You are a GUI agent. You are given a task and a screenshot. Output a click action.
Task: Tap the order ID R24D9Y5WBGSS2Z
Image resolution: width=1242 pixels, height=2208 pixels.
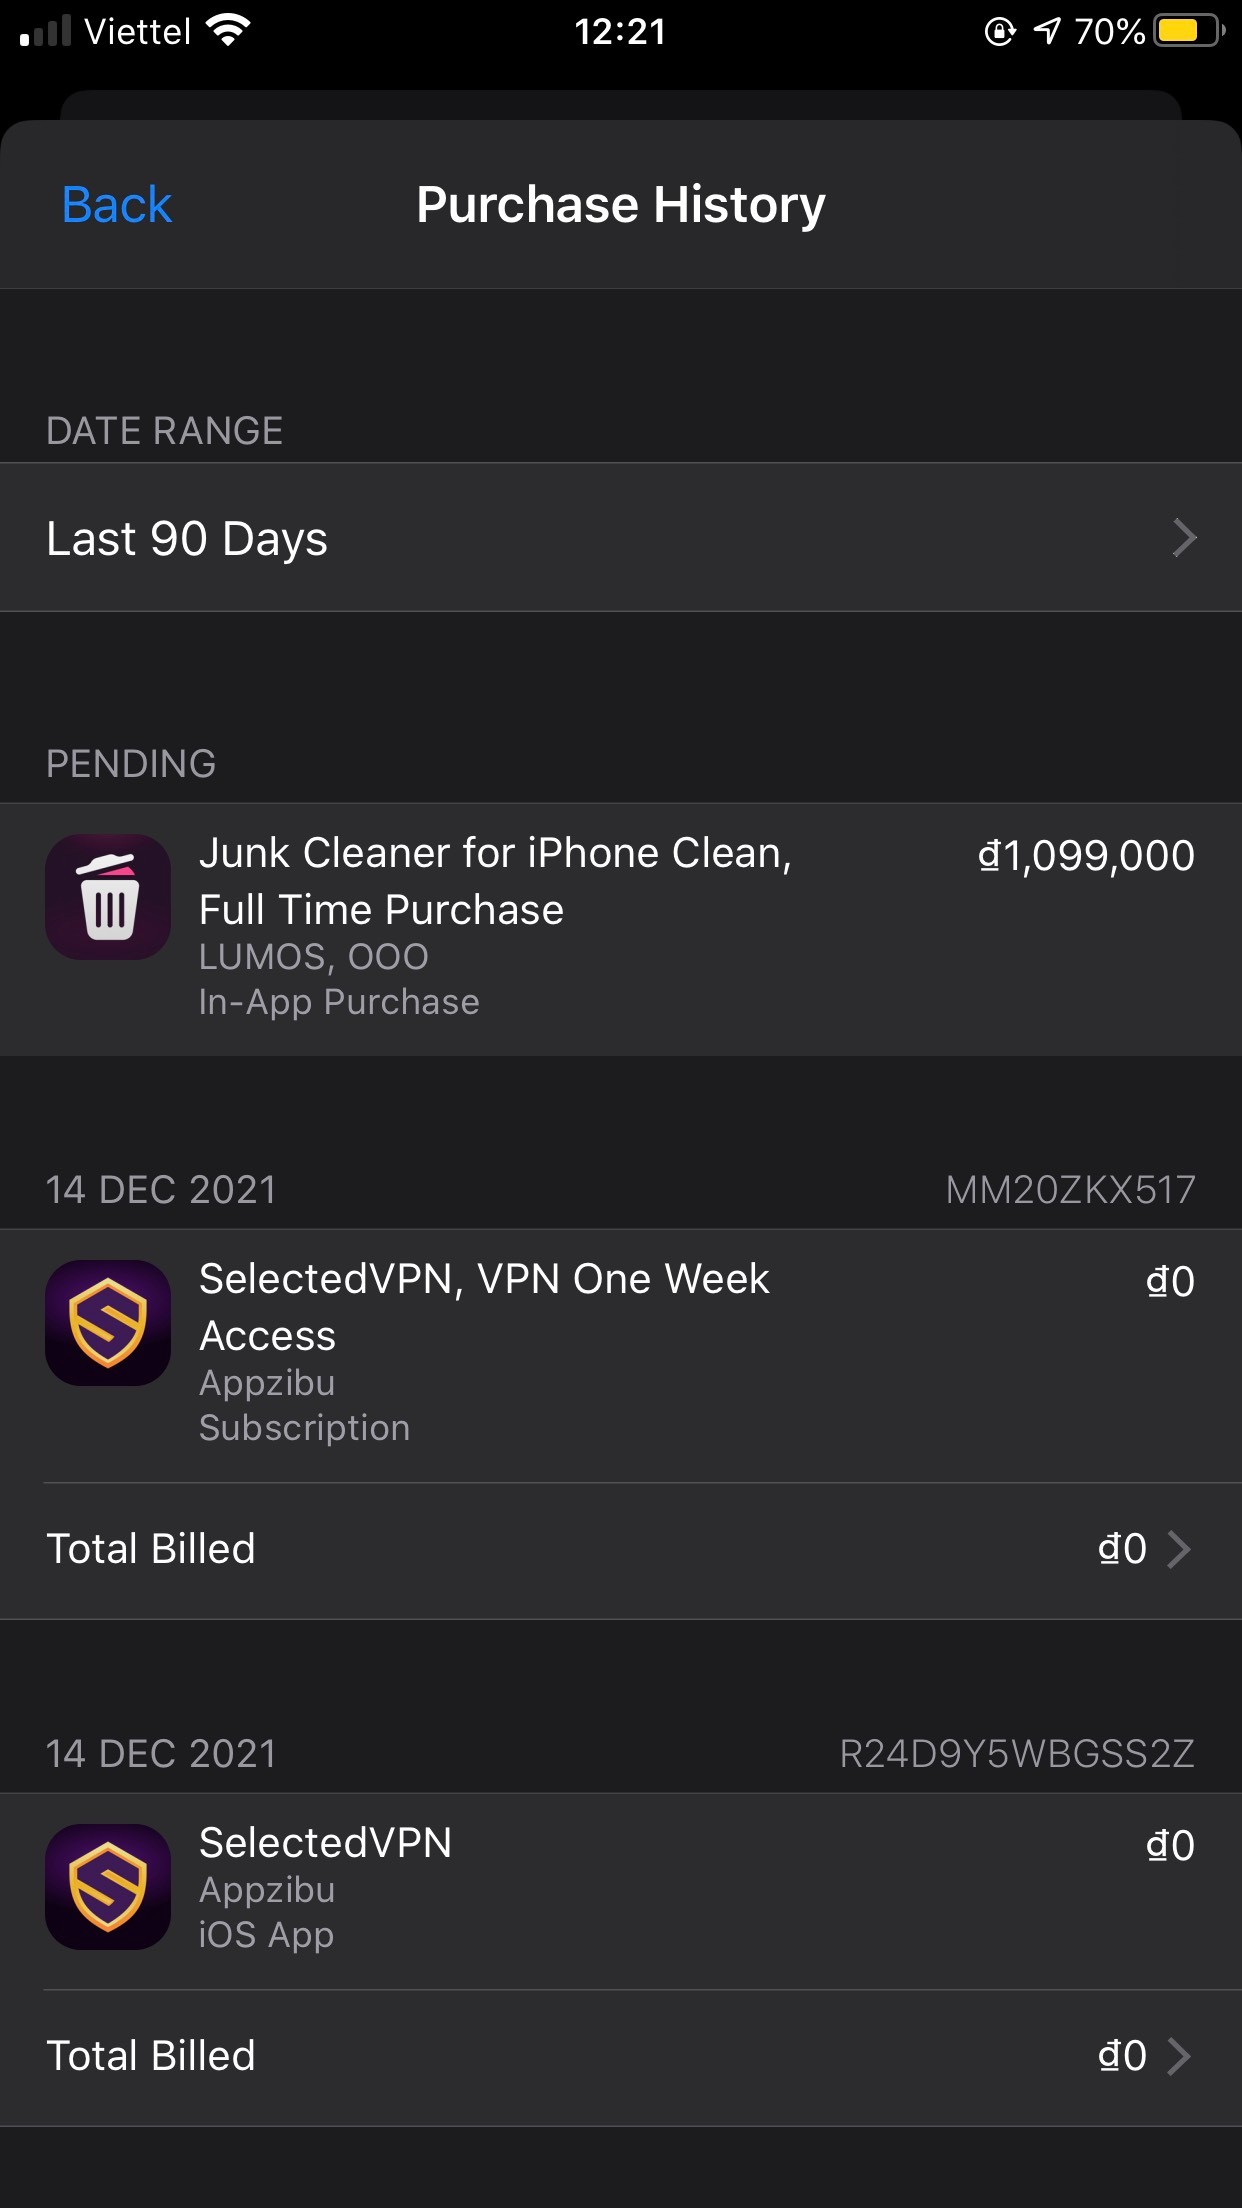pos(1017,1754)
